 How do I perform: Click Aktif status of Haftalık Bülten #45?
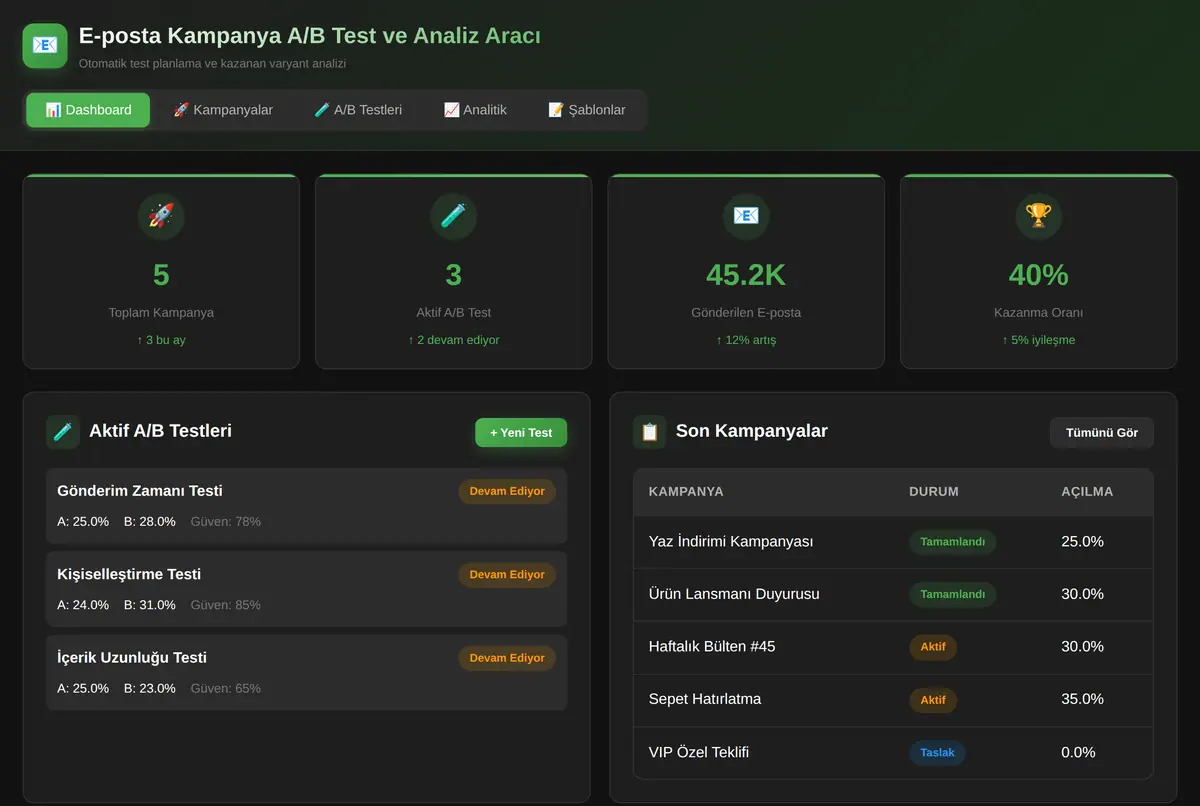[933, 647]
